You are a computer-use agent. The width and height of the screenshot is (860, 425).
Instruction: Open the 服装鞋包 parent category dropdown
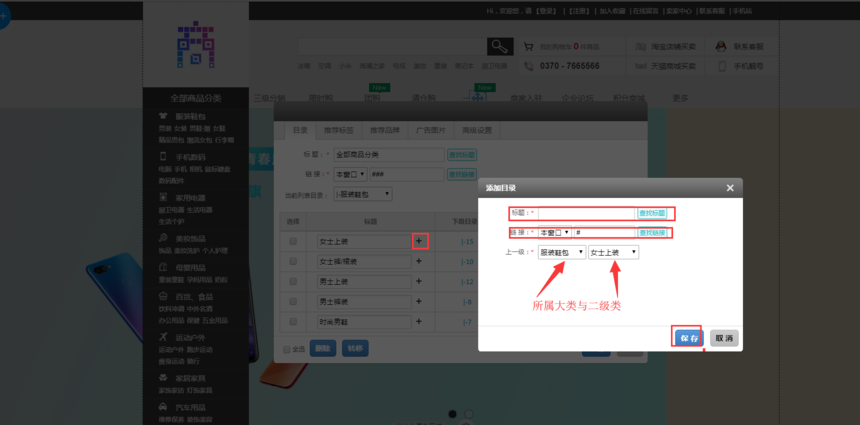562,252
